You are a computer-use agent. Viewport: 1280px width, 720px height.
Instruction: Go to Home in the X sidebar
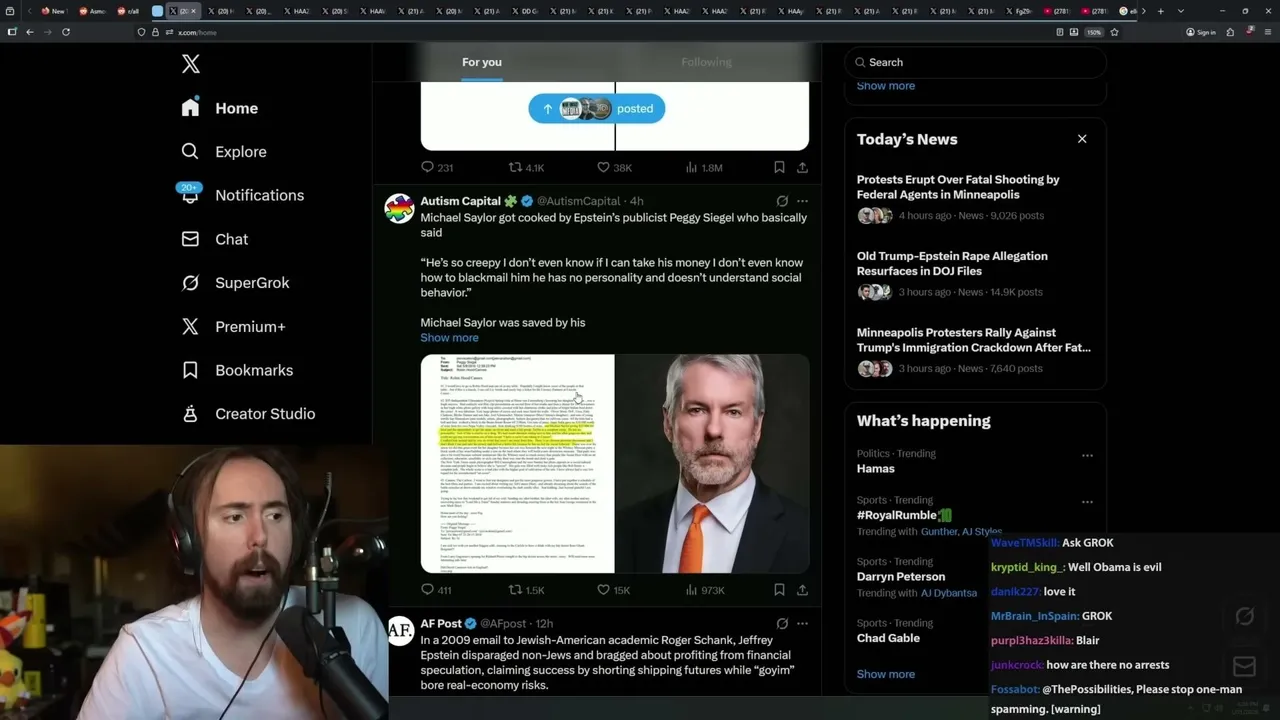pos(220,108)
